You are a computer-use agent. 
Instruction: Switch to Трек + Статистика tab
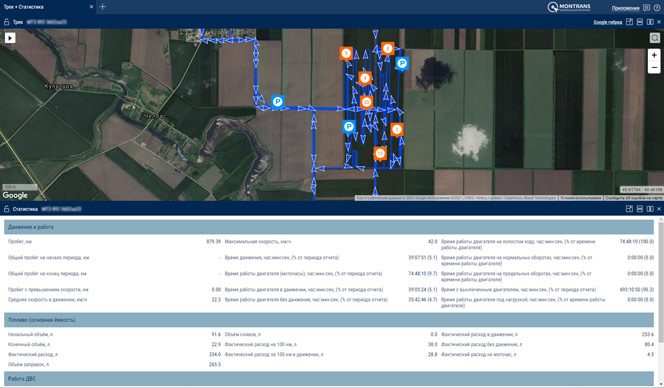pyautogui.click(x=24, y=7)
